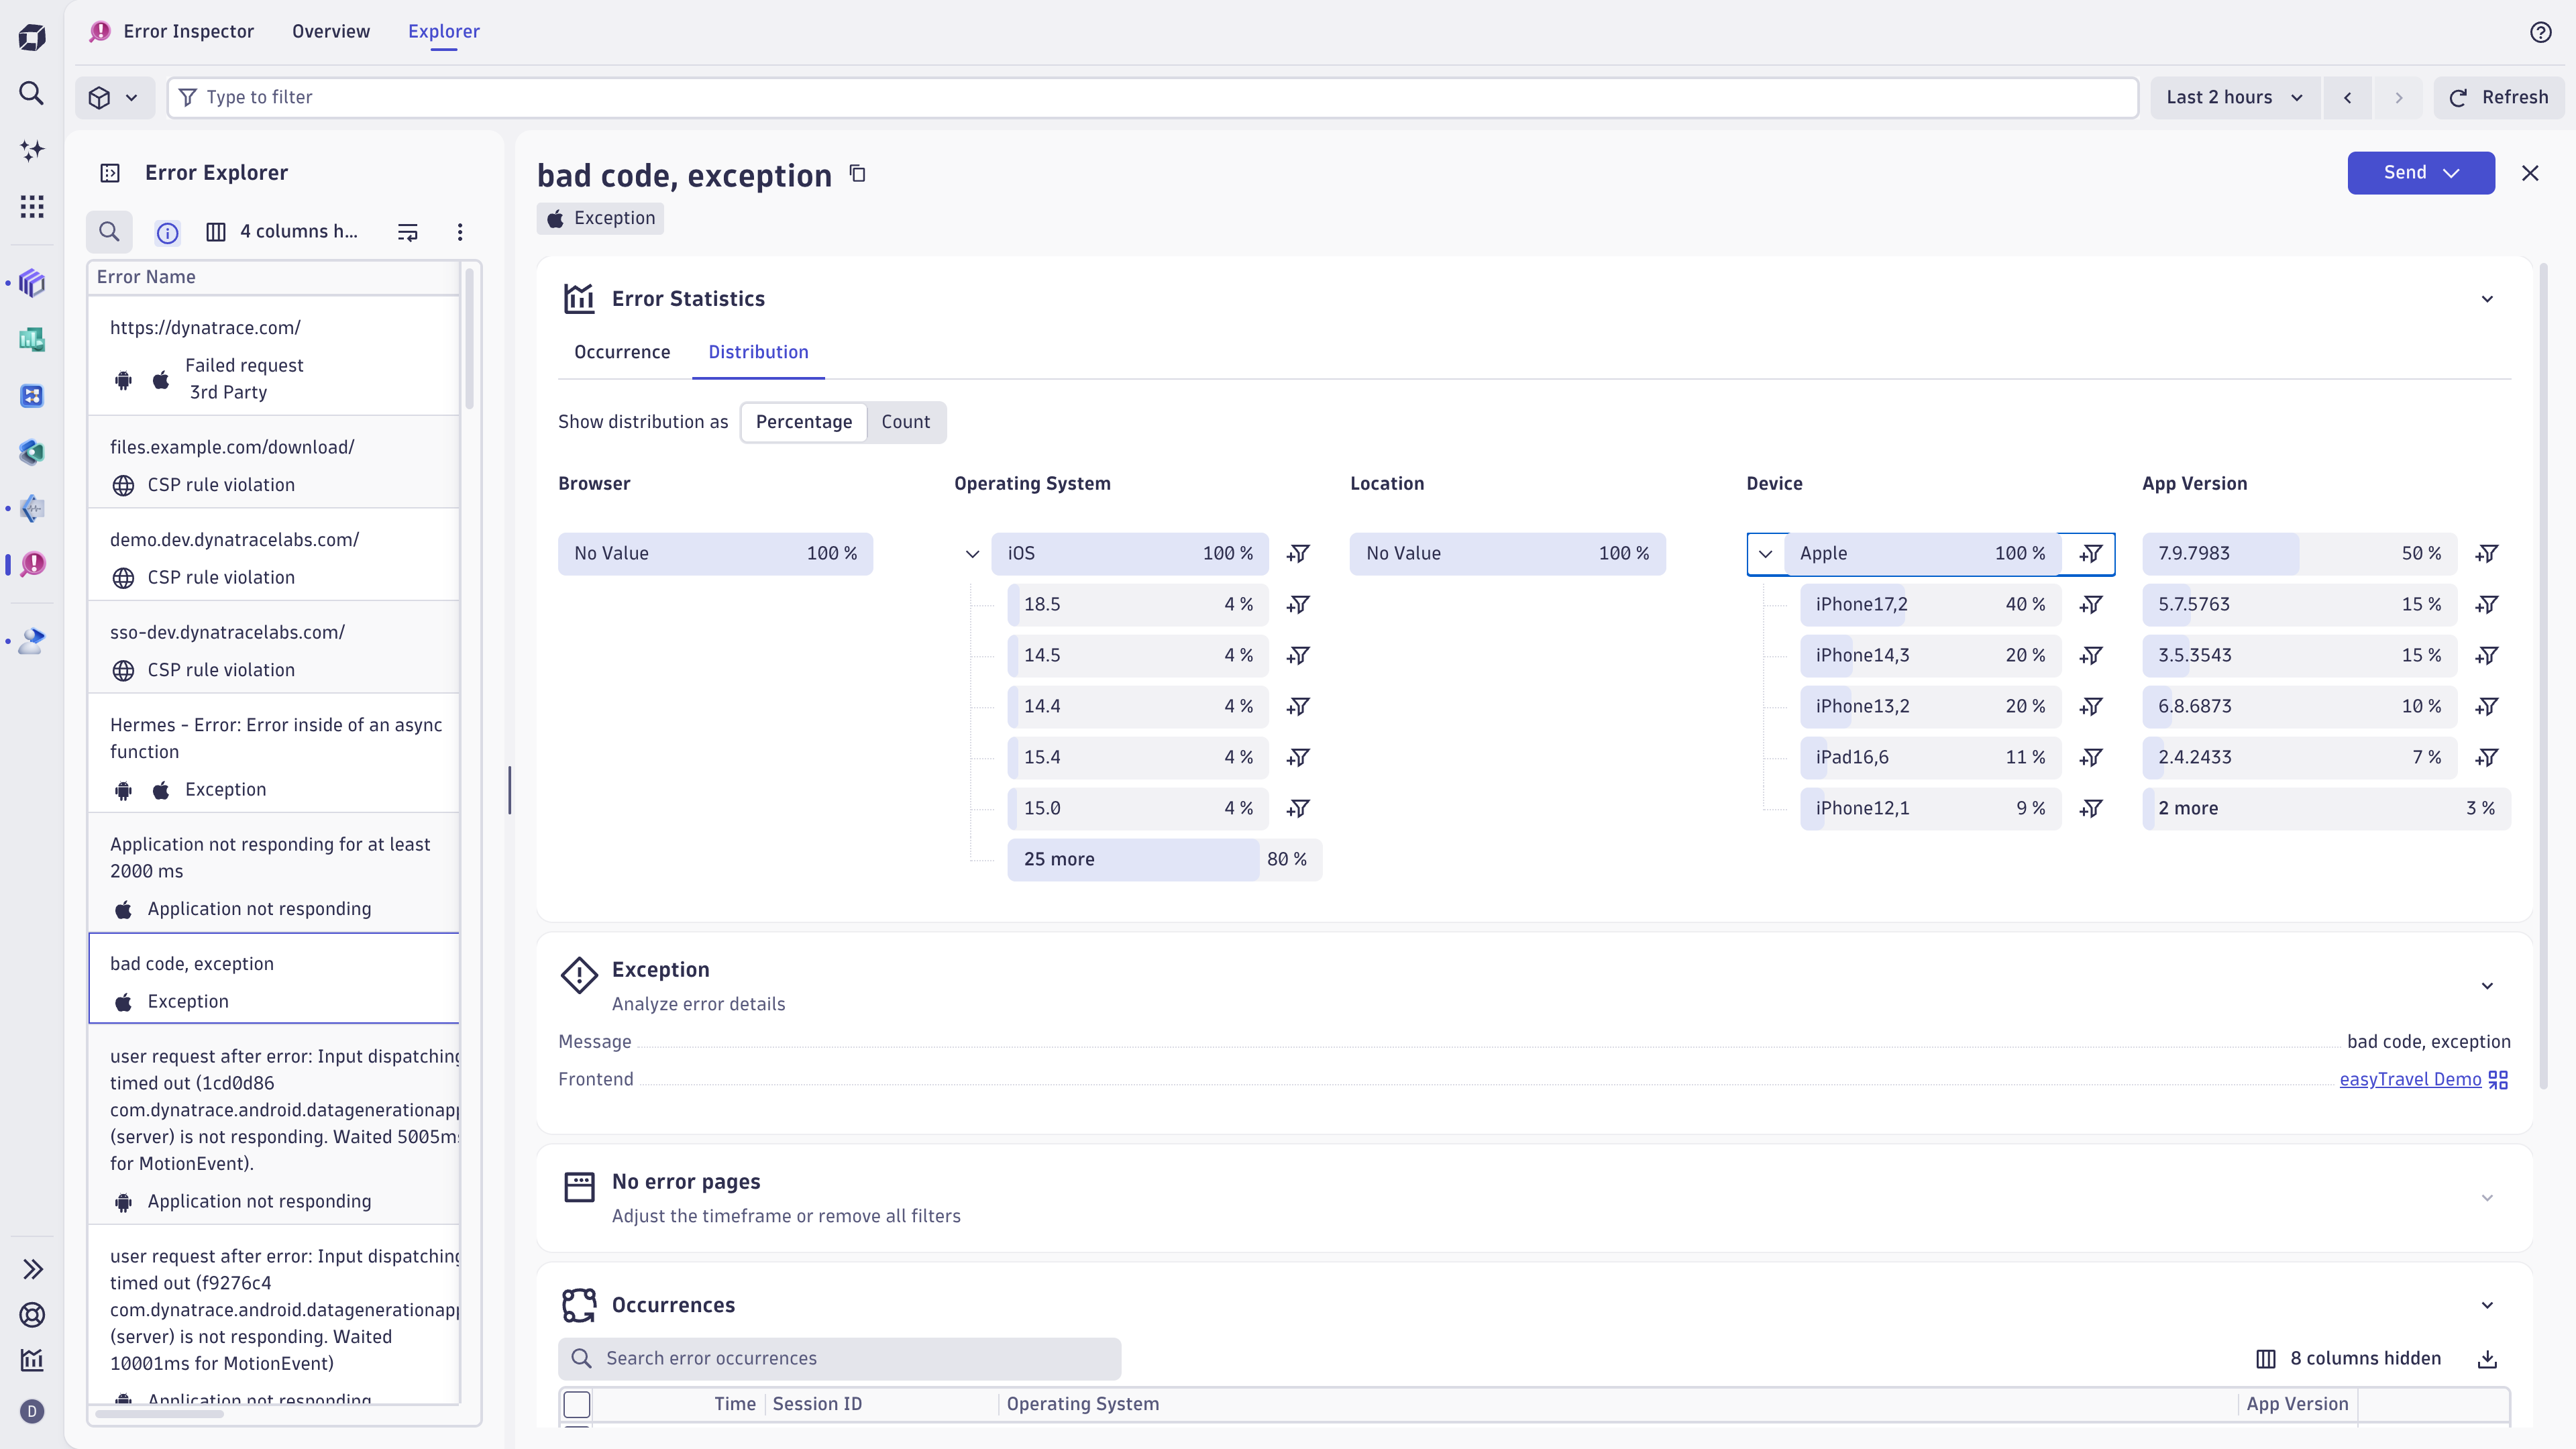This screenshot has width=2576, height=1449.
Task: Click download icon in Occurrences section
Action: coord(2487,1358)
